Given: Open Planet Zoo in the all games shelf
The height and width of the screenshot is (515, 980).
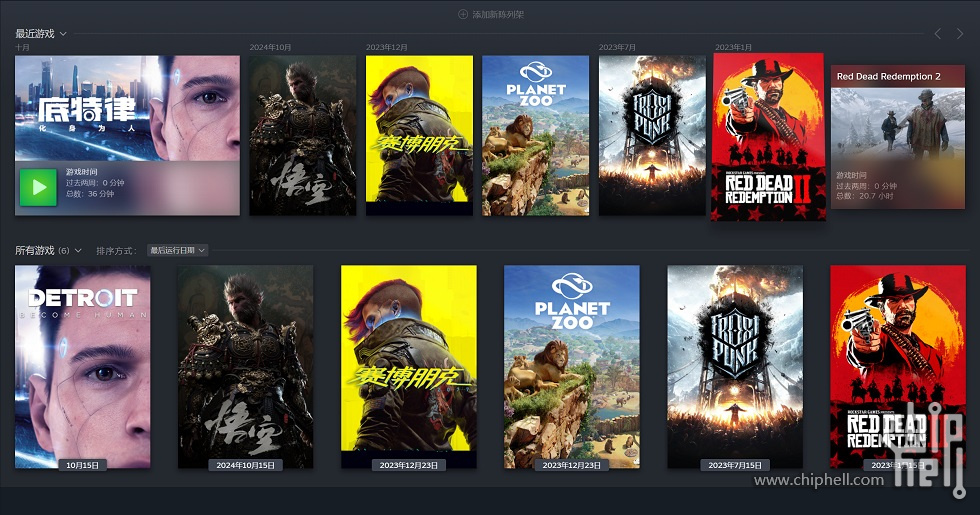Looking at the screenshot, I should tap(572, 367).
